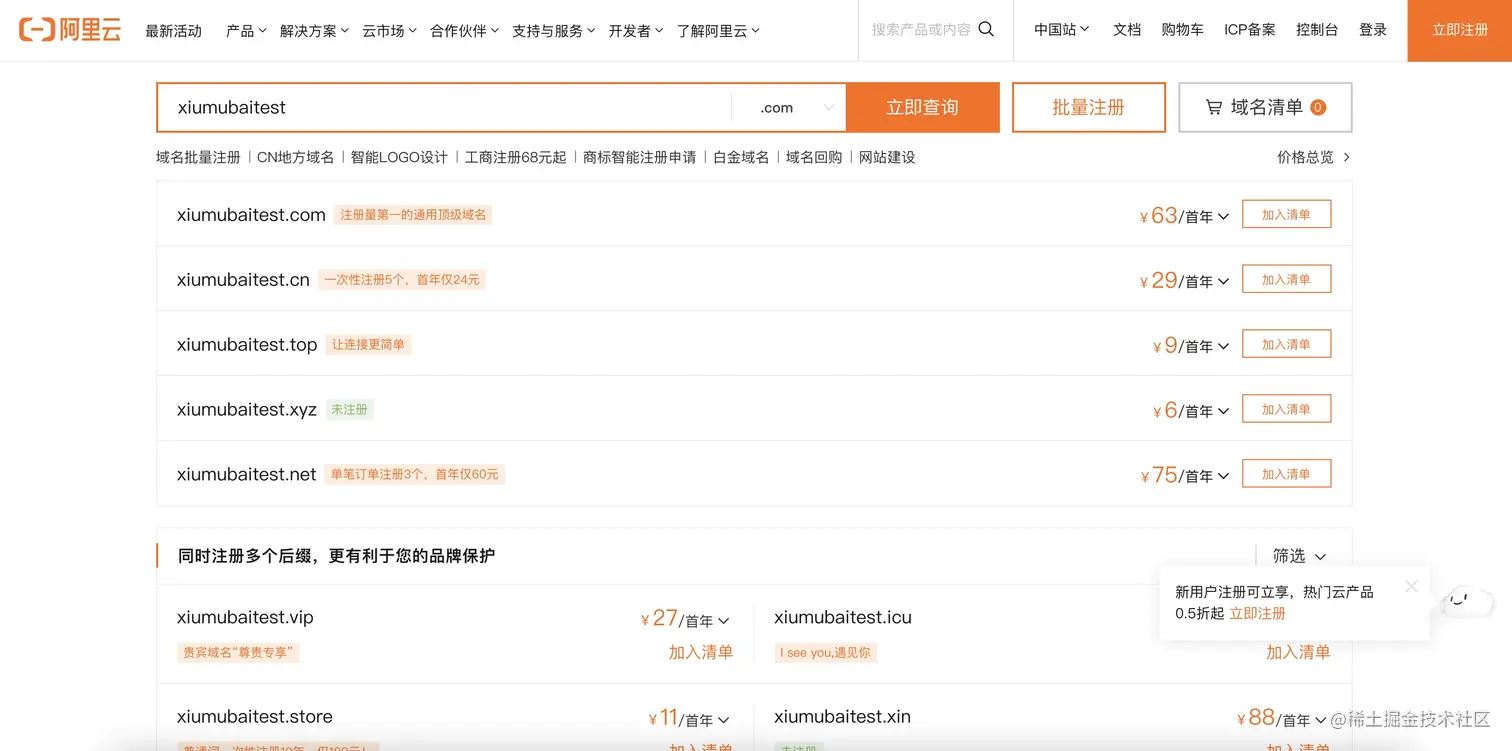
Task: Click the cart icon in 域名清单 button
Action: (x=1214, y=107)
